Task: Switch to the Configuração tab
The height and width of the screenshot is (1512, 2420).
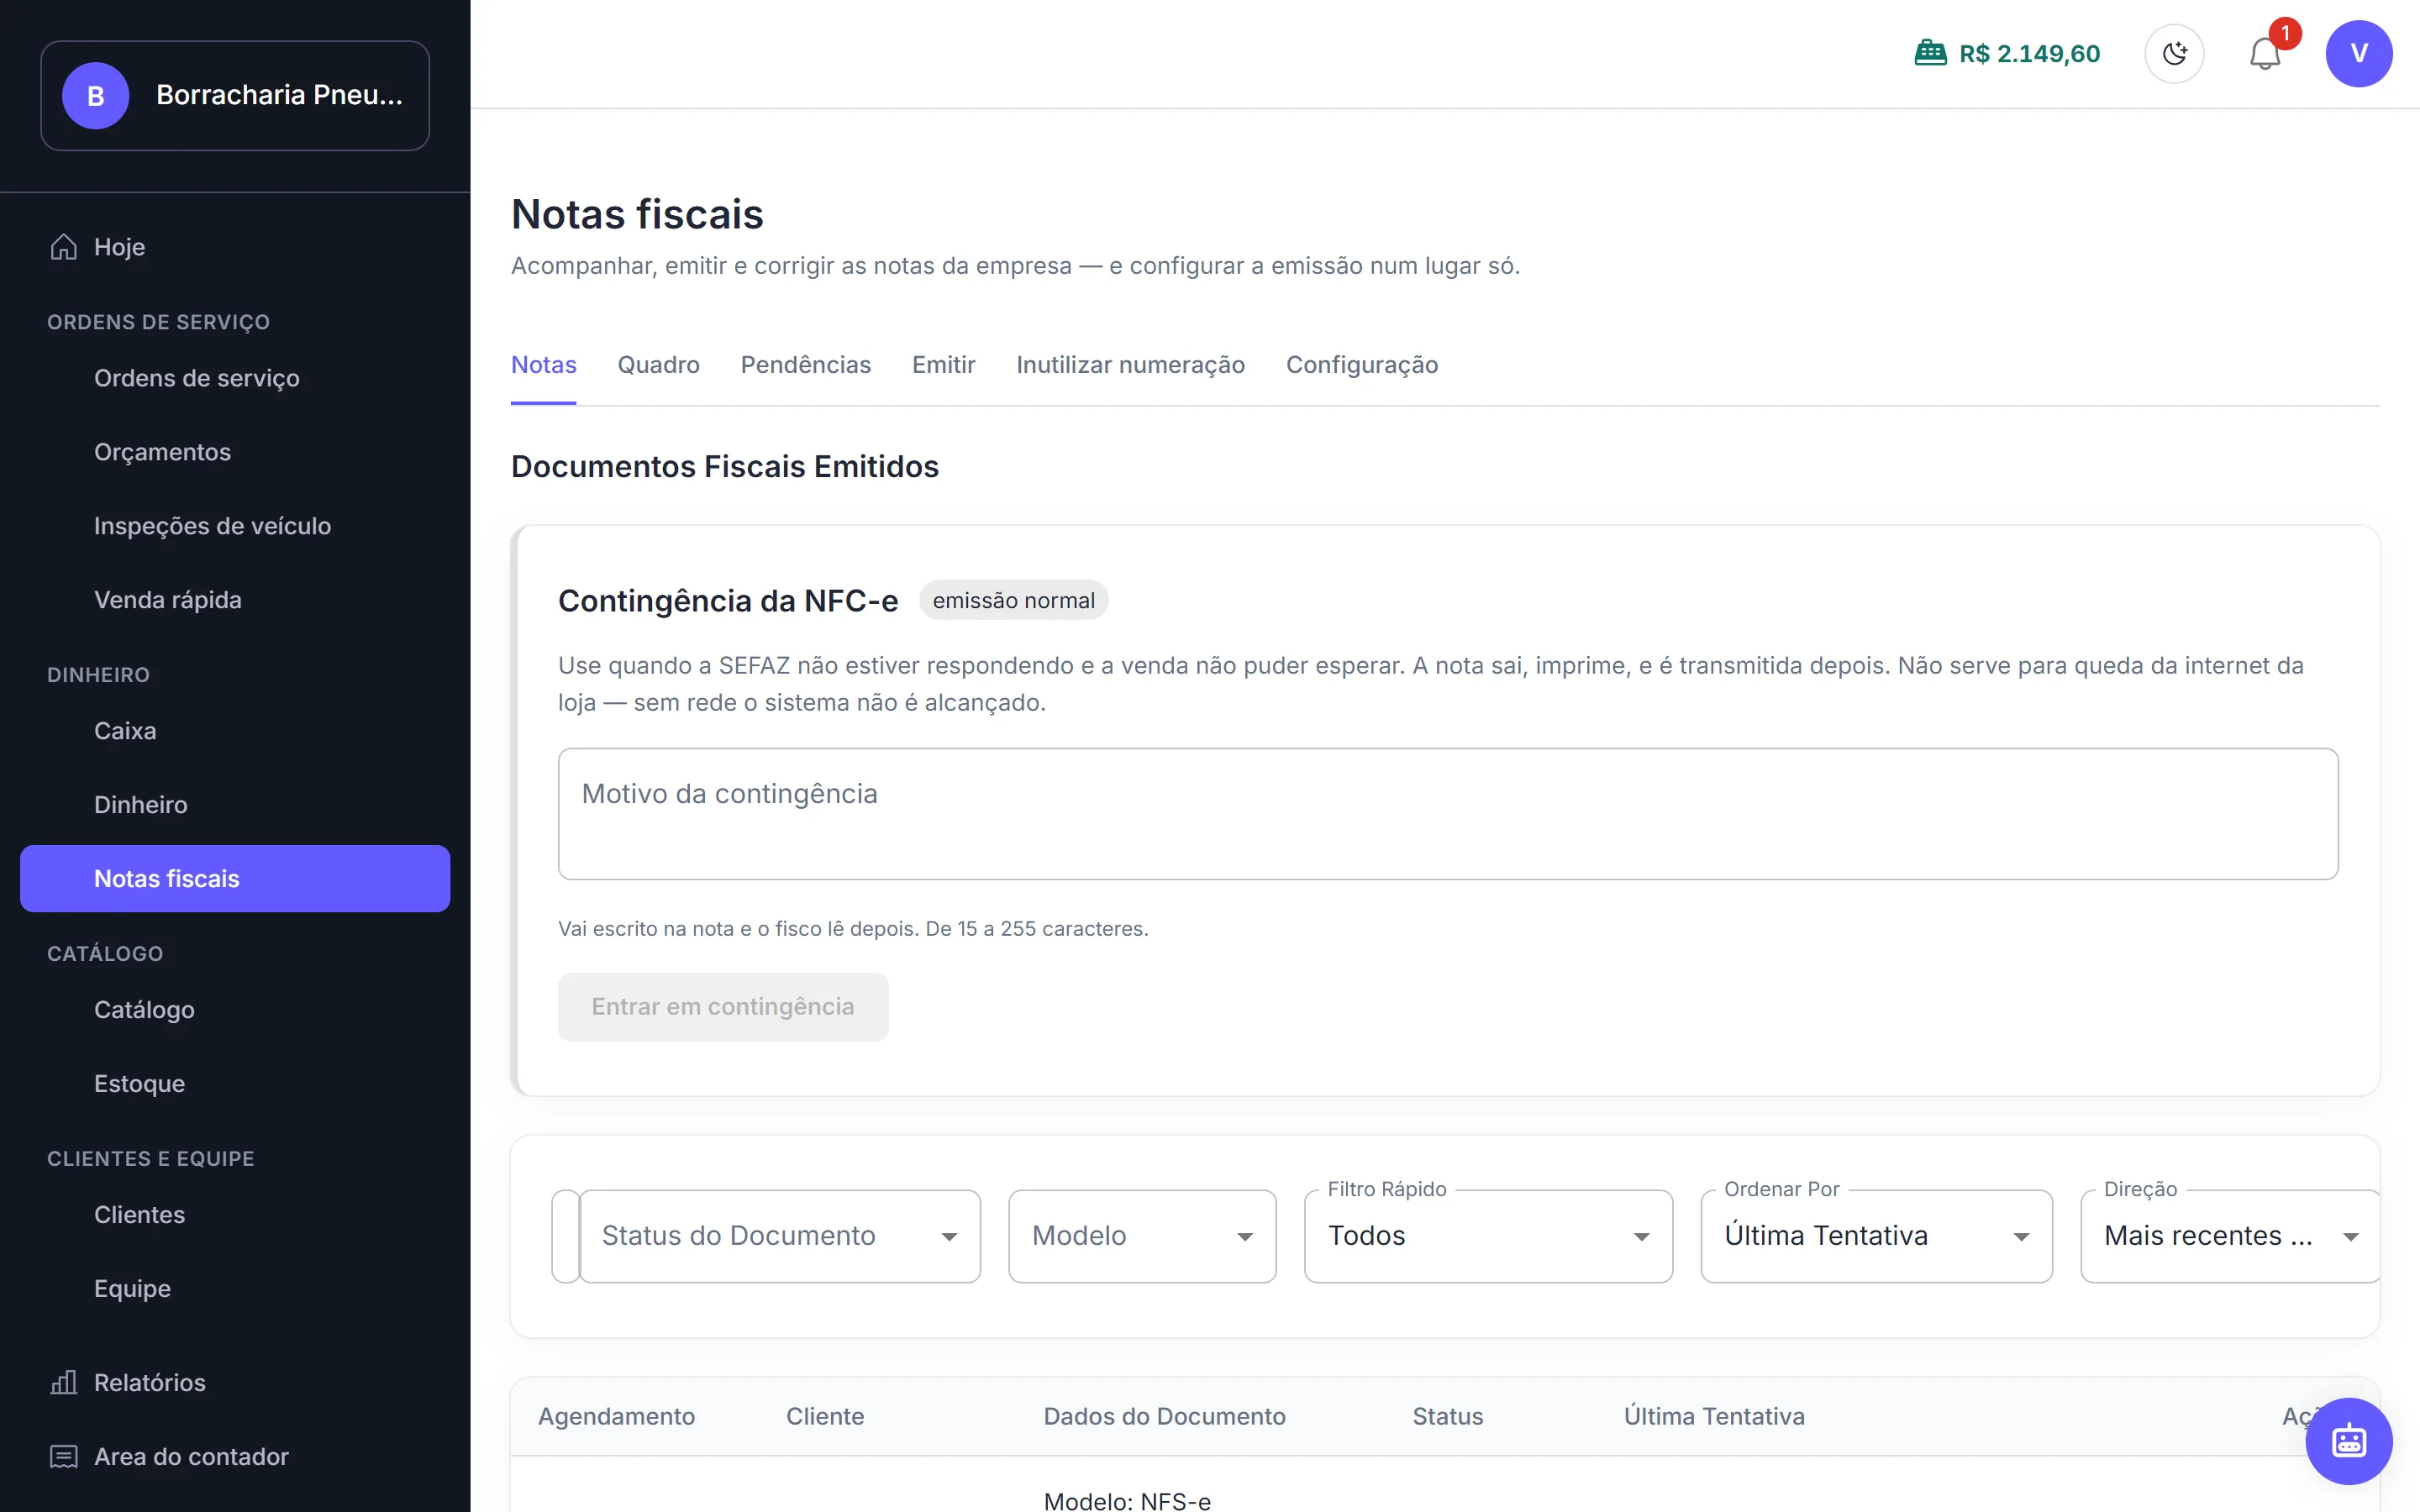Action: (x=1362, y=365)
